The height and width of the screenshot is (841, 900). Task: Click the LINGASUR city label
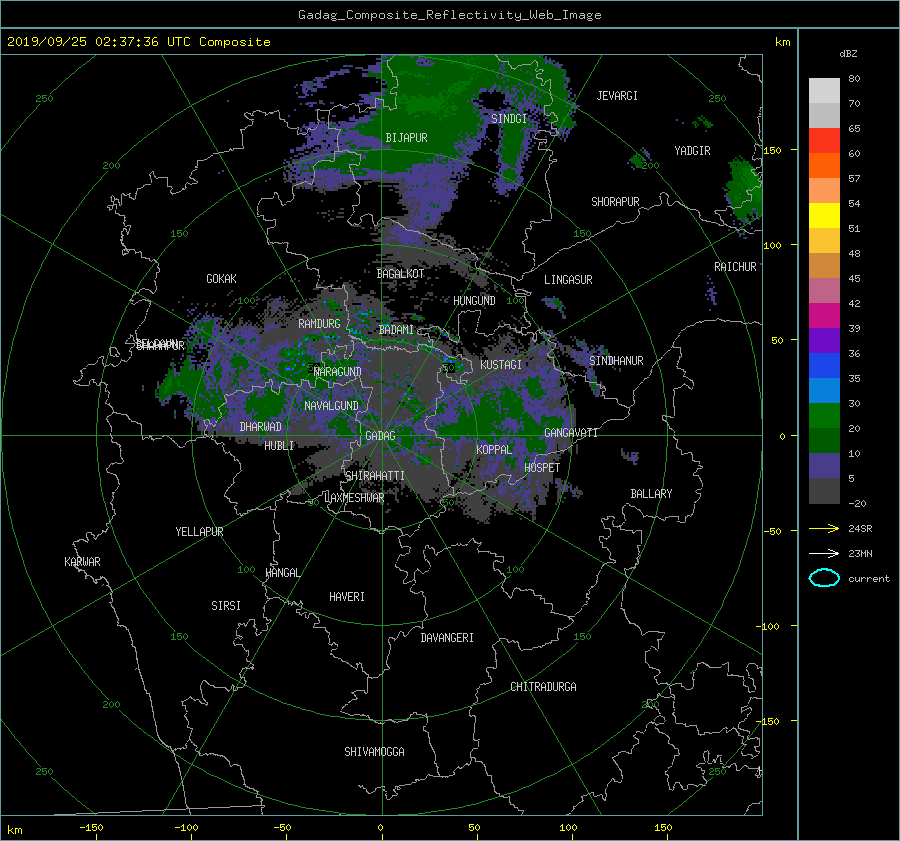pyautogui.click(x=568, y=280)
